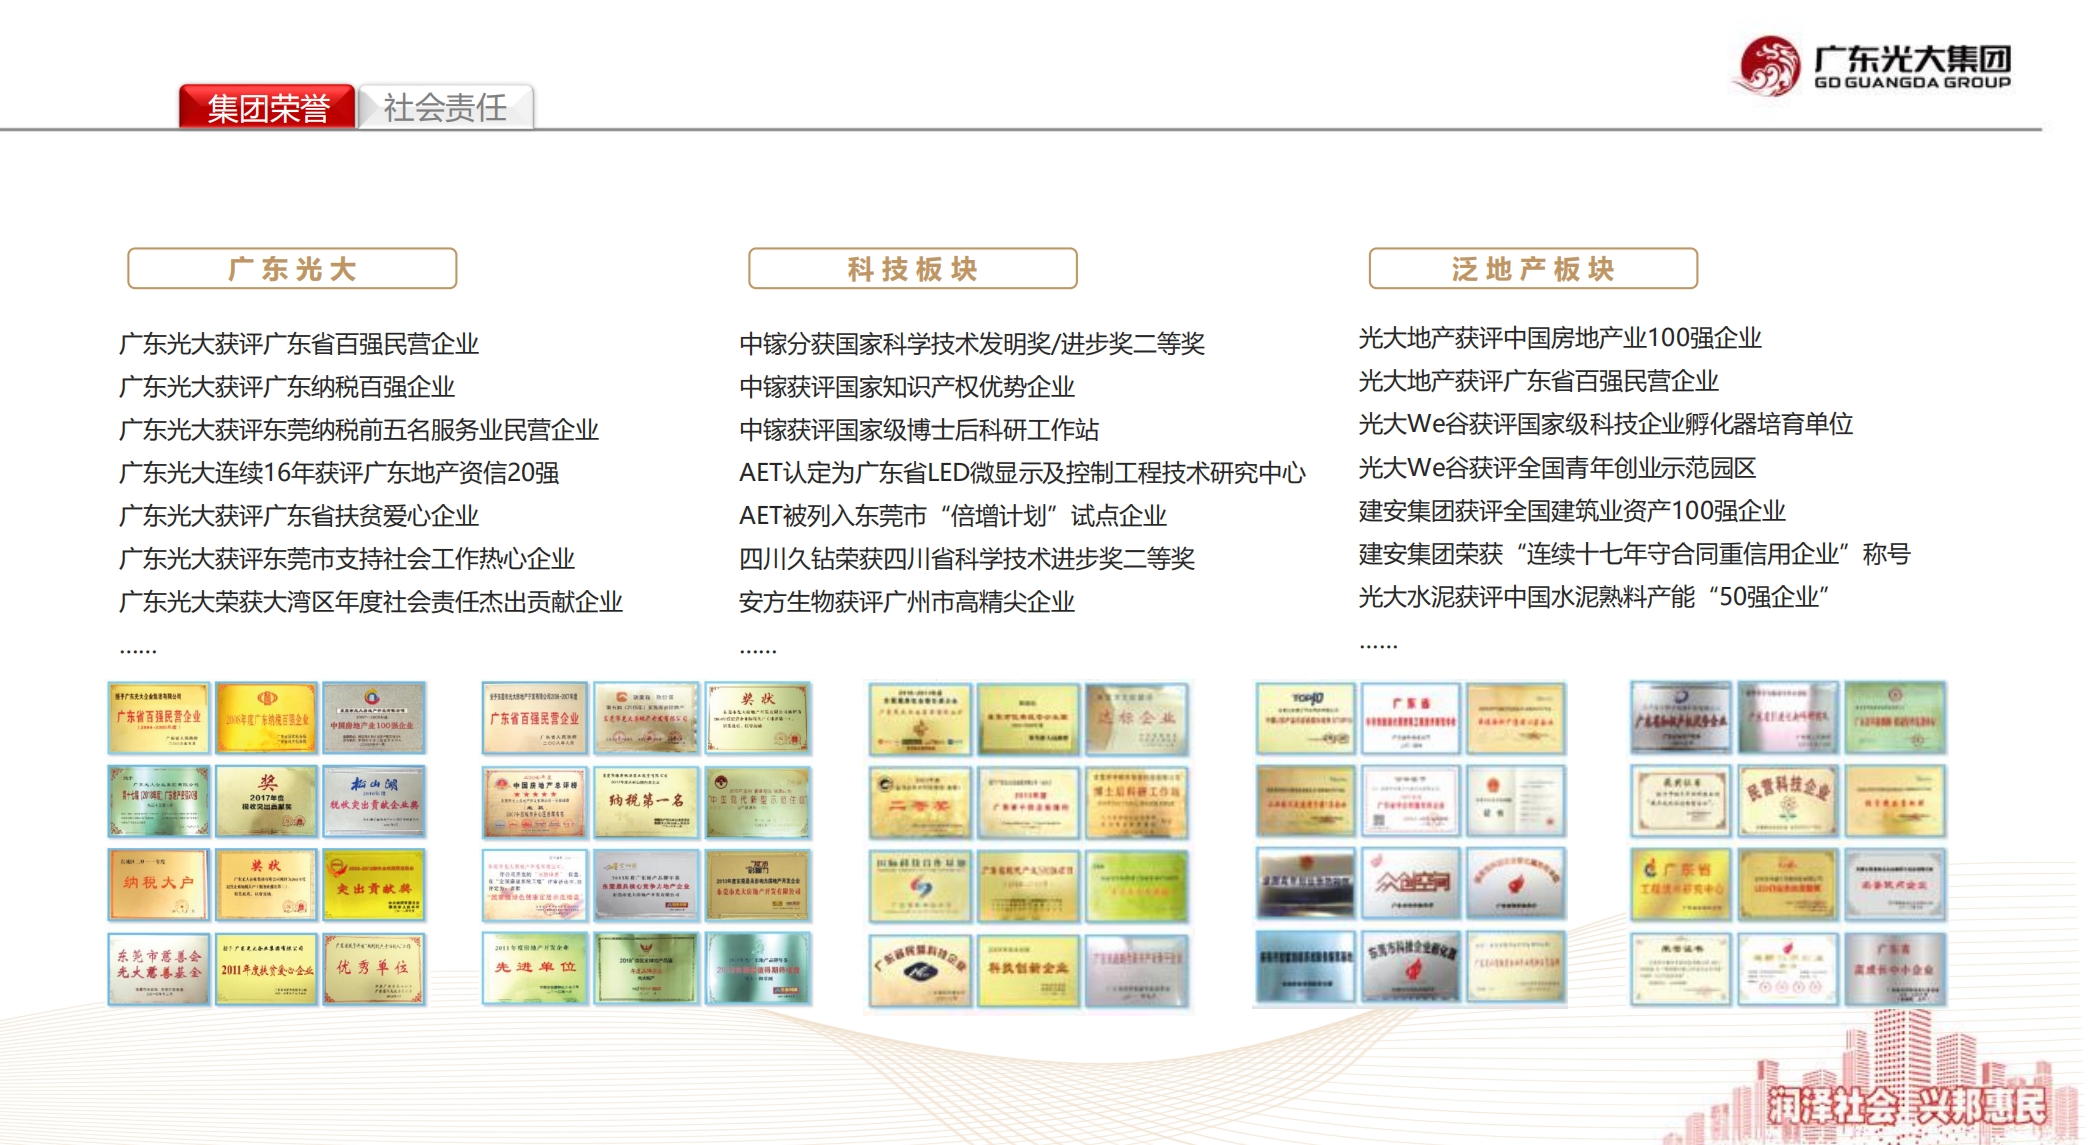
Task: Open the 2011年度扶贫爱心企业 plaque
Action: coord(267,968)
